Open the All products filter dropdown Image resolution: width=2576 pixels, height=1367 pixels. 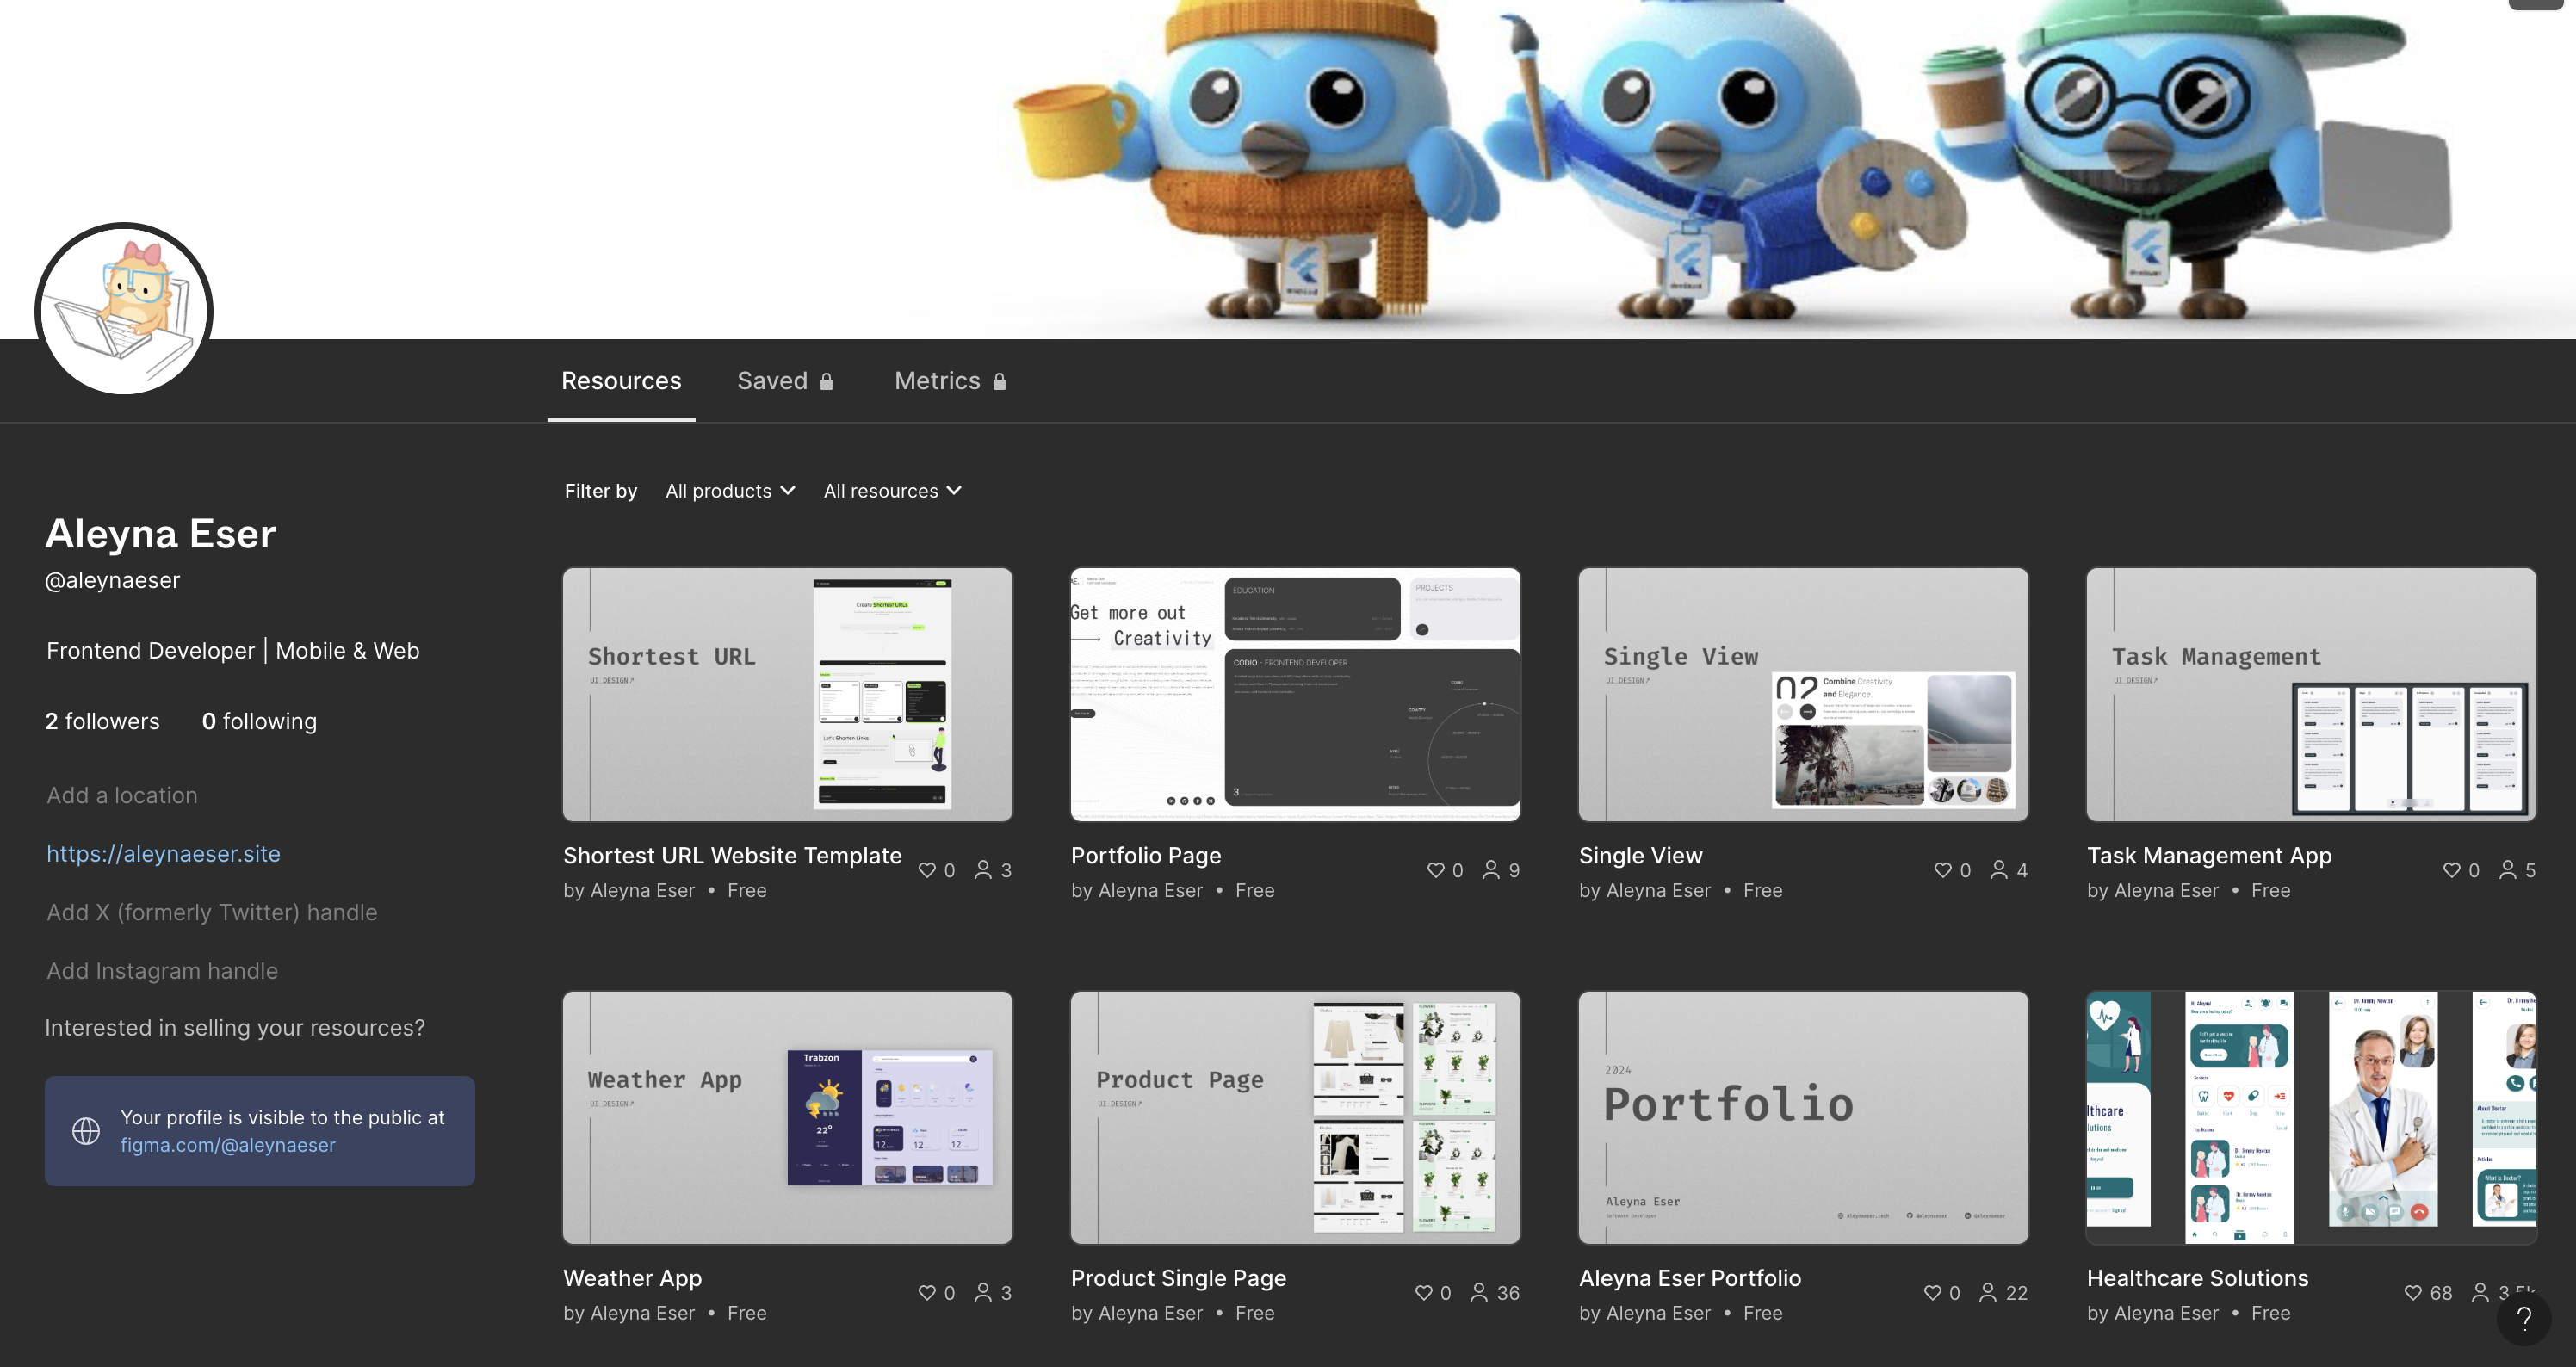point(730,491)
